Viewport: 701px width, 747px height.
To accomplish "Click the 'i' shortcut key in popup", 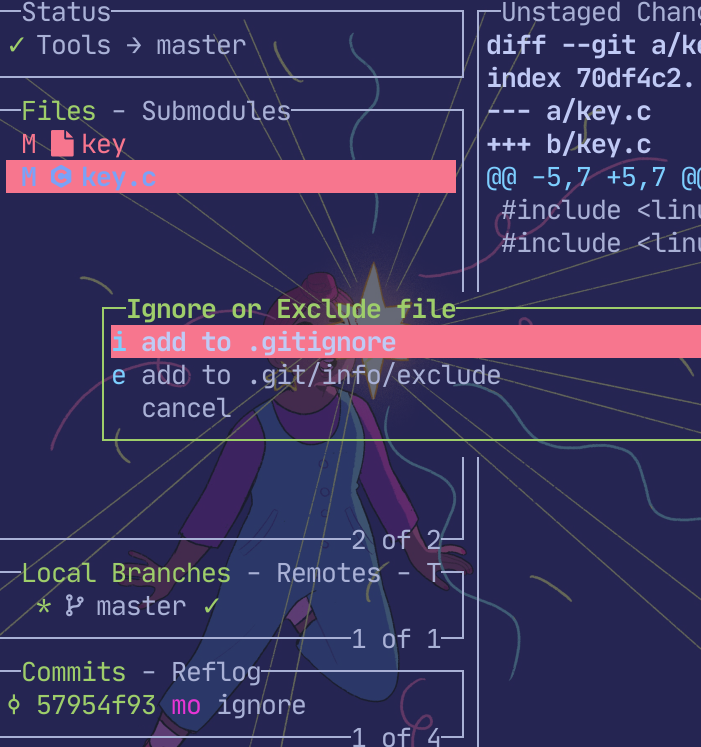I will point(119,342).
